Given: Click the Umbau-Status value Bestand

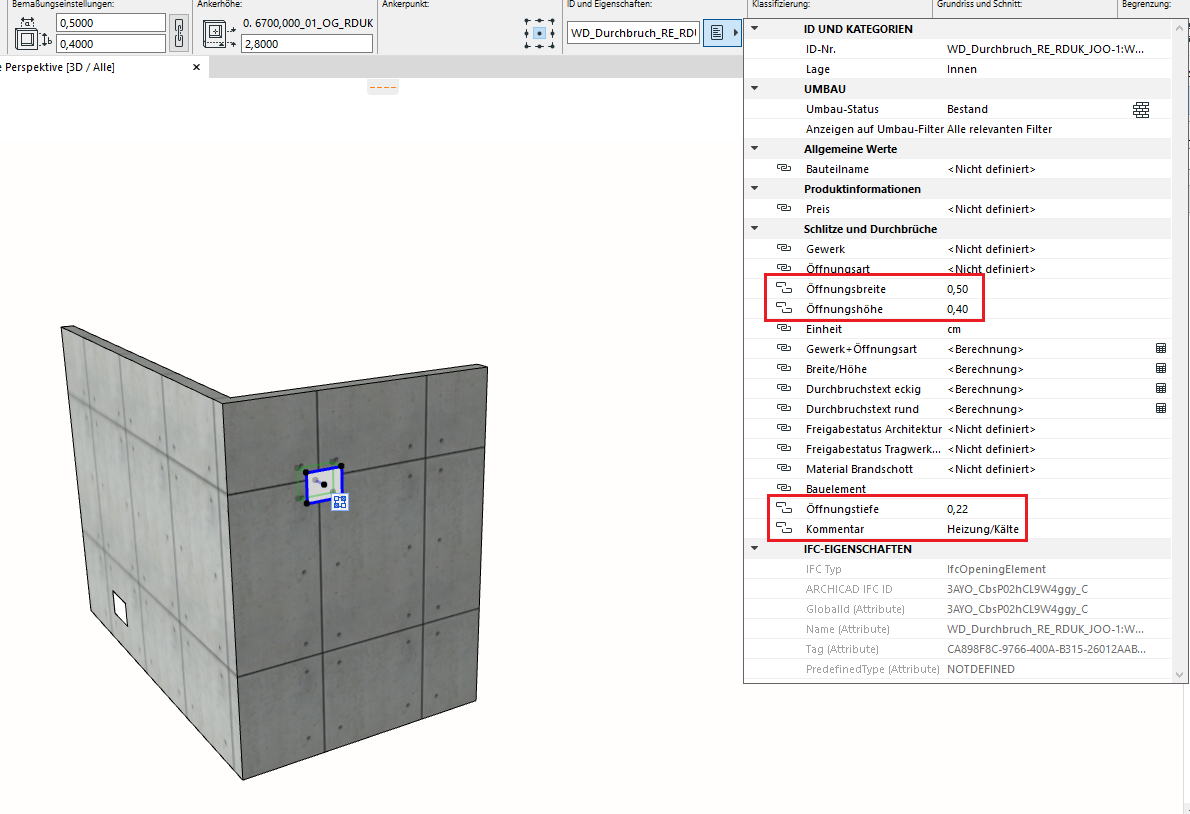Looking at the screenshot, I should pos(967,109).
